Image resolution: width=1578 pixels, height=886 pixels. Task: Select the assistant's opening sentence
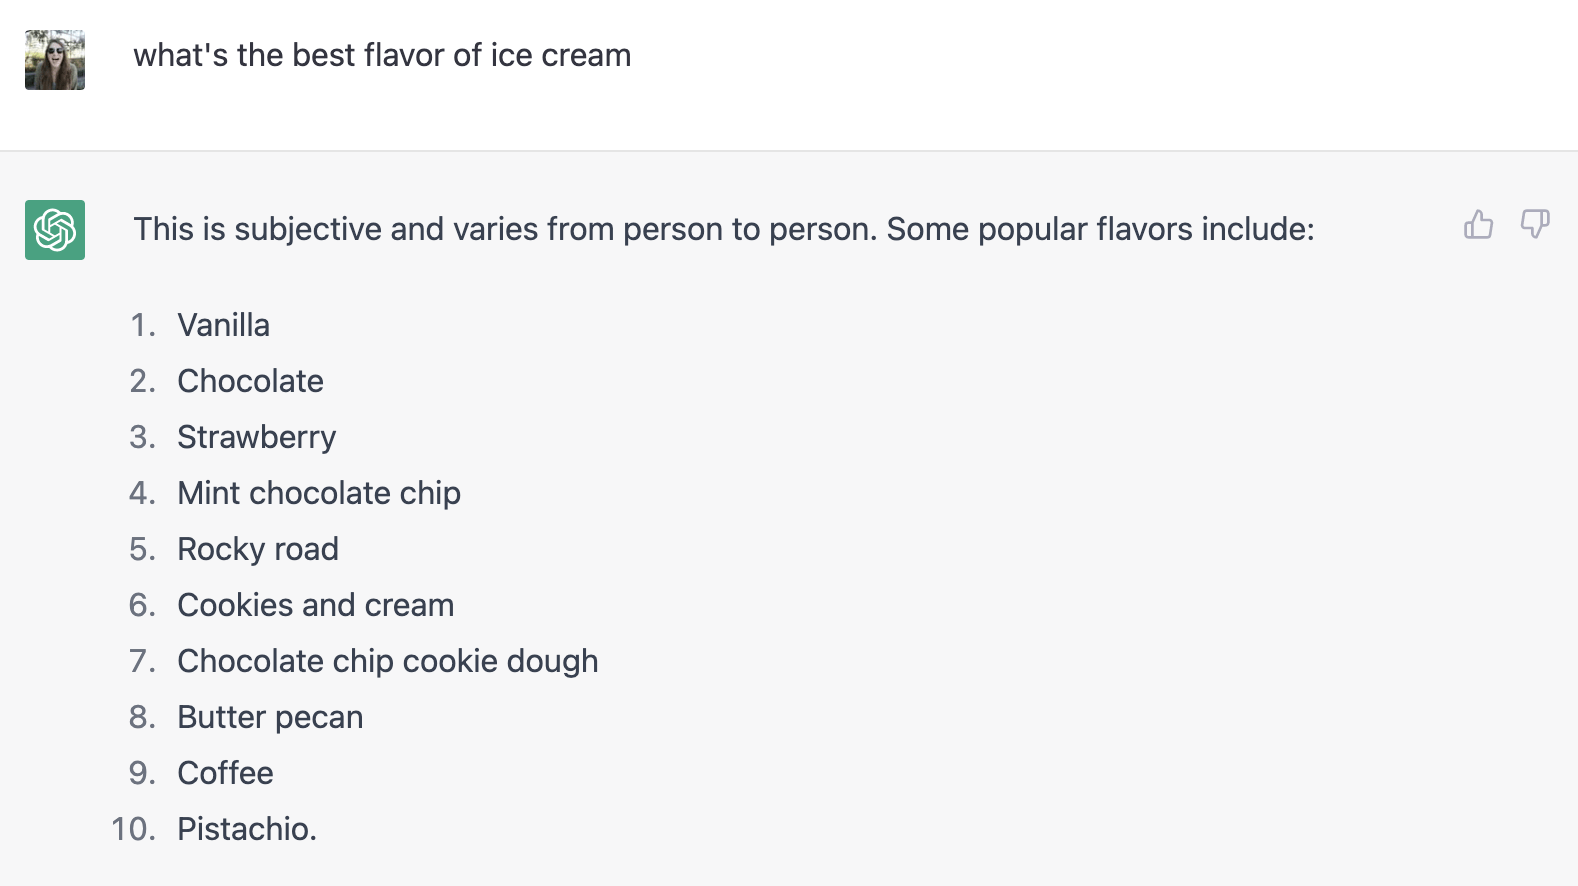(x=724, y=229)
